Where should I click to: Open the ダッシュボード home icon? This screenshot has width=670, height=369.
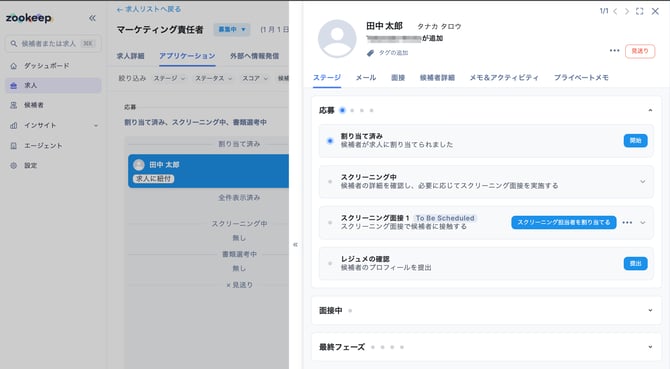(14, 66)
